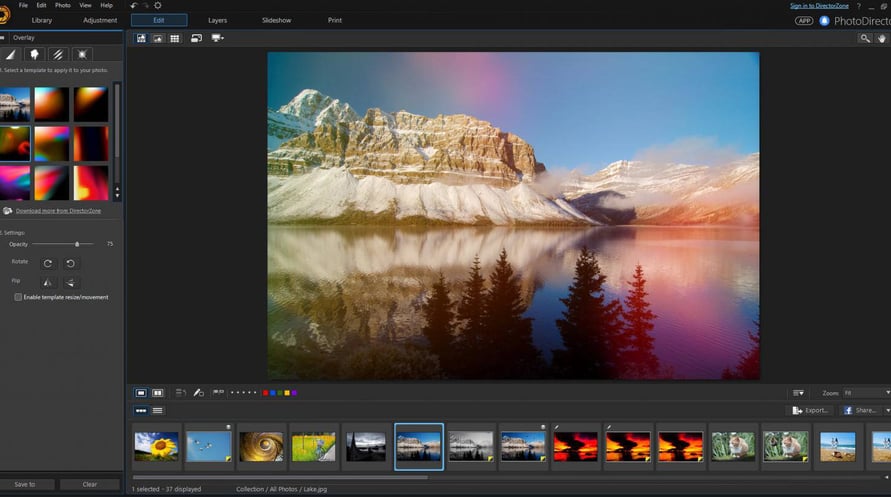Click the filmstrip horizontal scrollbar
This screenshot has width=891, height=497.
[280, 477]
